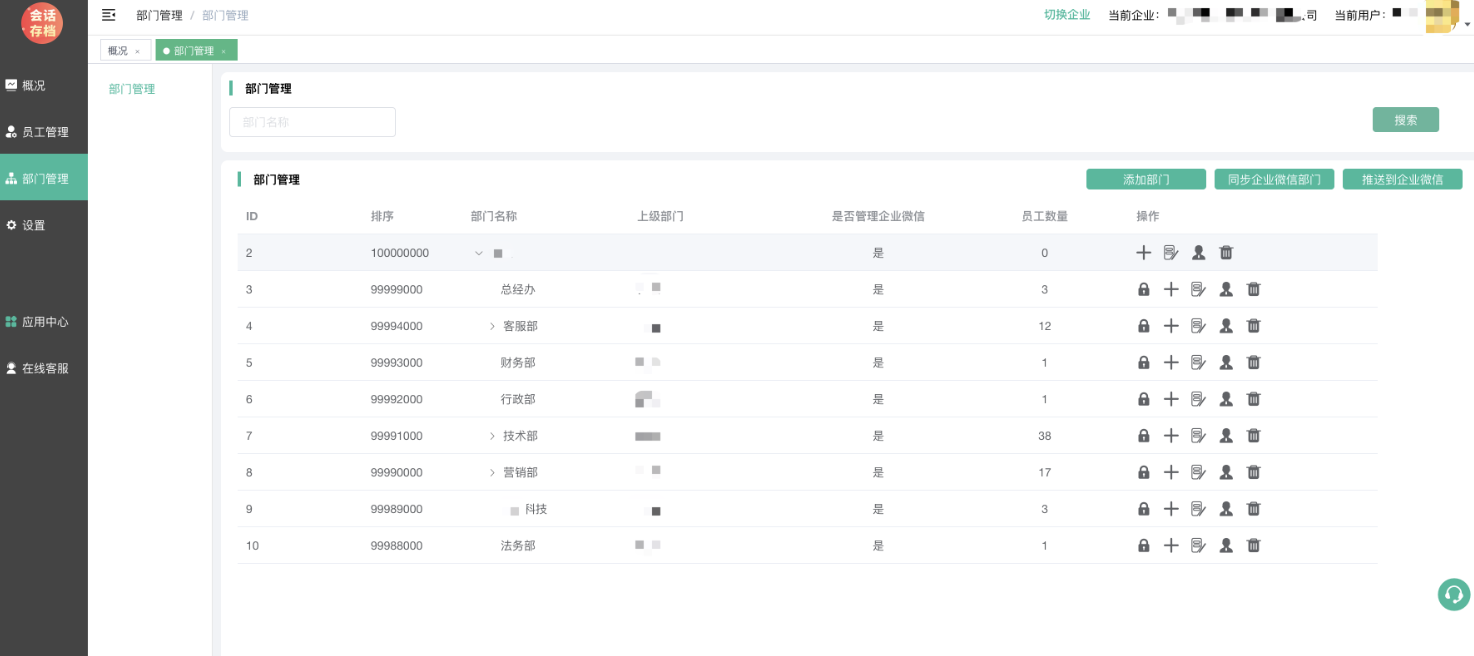Image resolution: width=1474 pixels, height=656 pixels.
Task: Expand the 技术部 sub-departments
Action: tap(492, 436)
